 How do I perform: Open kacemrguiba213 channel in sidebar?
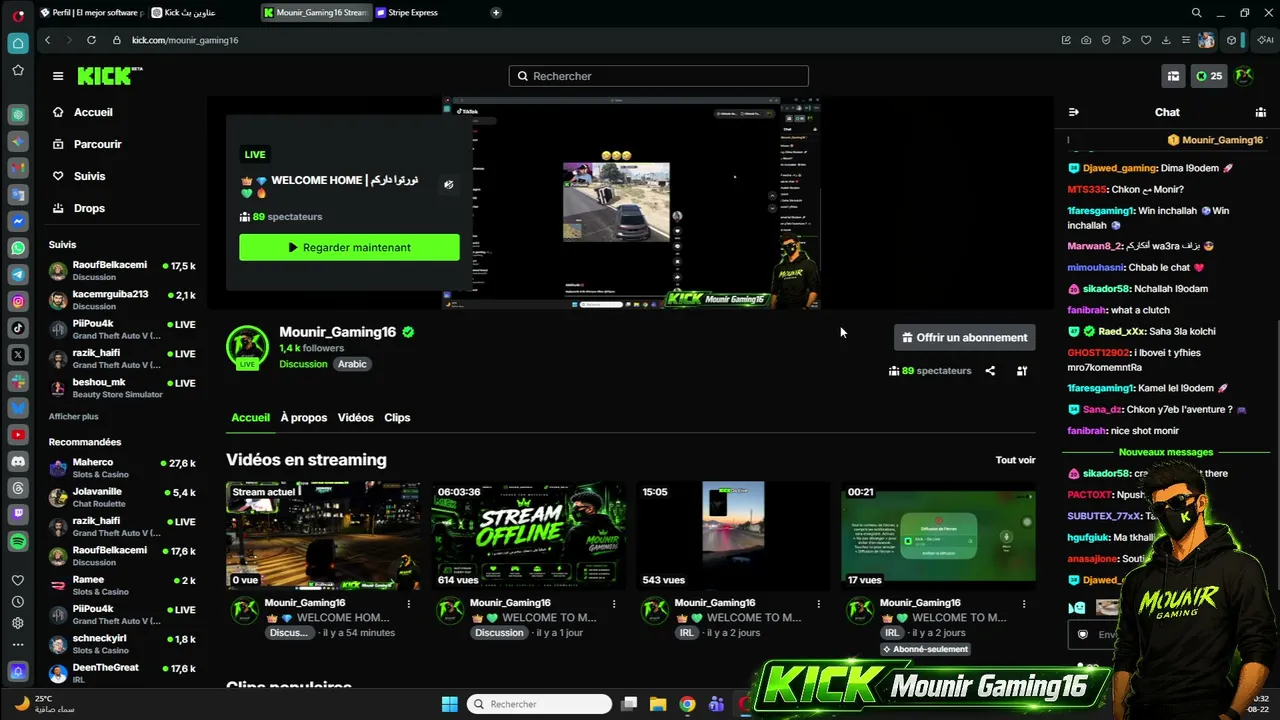click(x=122, y=300)
